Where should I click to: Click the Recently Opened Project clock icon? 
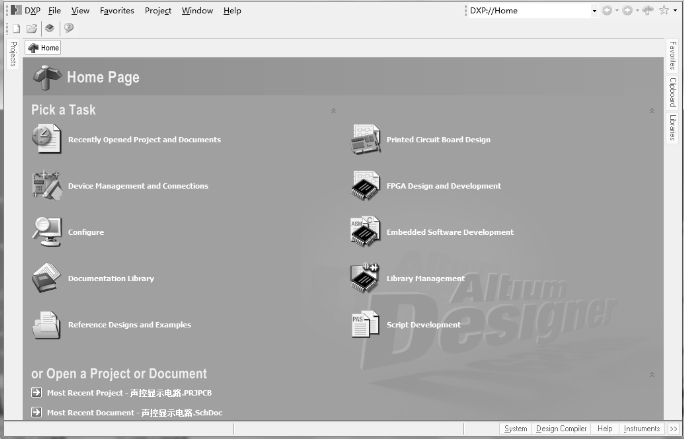(x=46, y=139)
